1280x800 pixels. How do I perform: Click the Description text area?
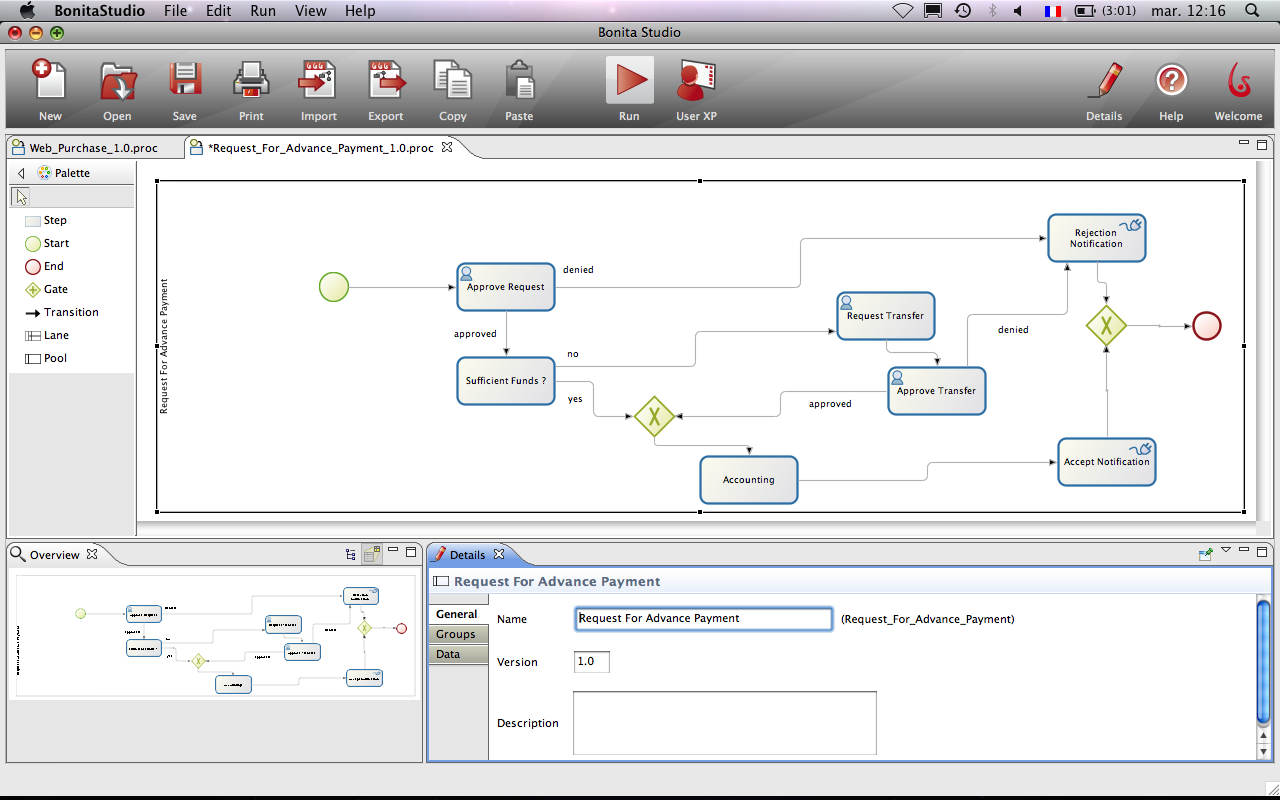click(x=725, y=723)
